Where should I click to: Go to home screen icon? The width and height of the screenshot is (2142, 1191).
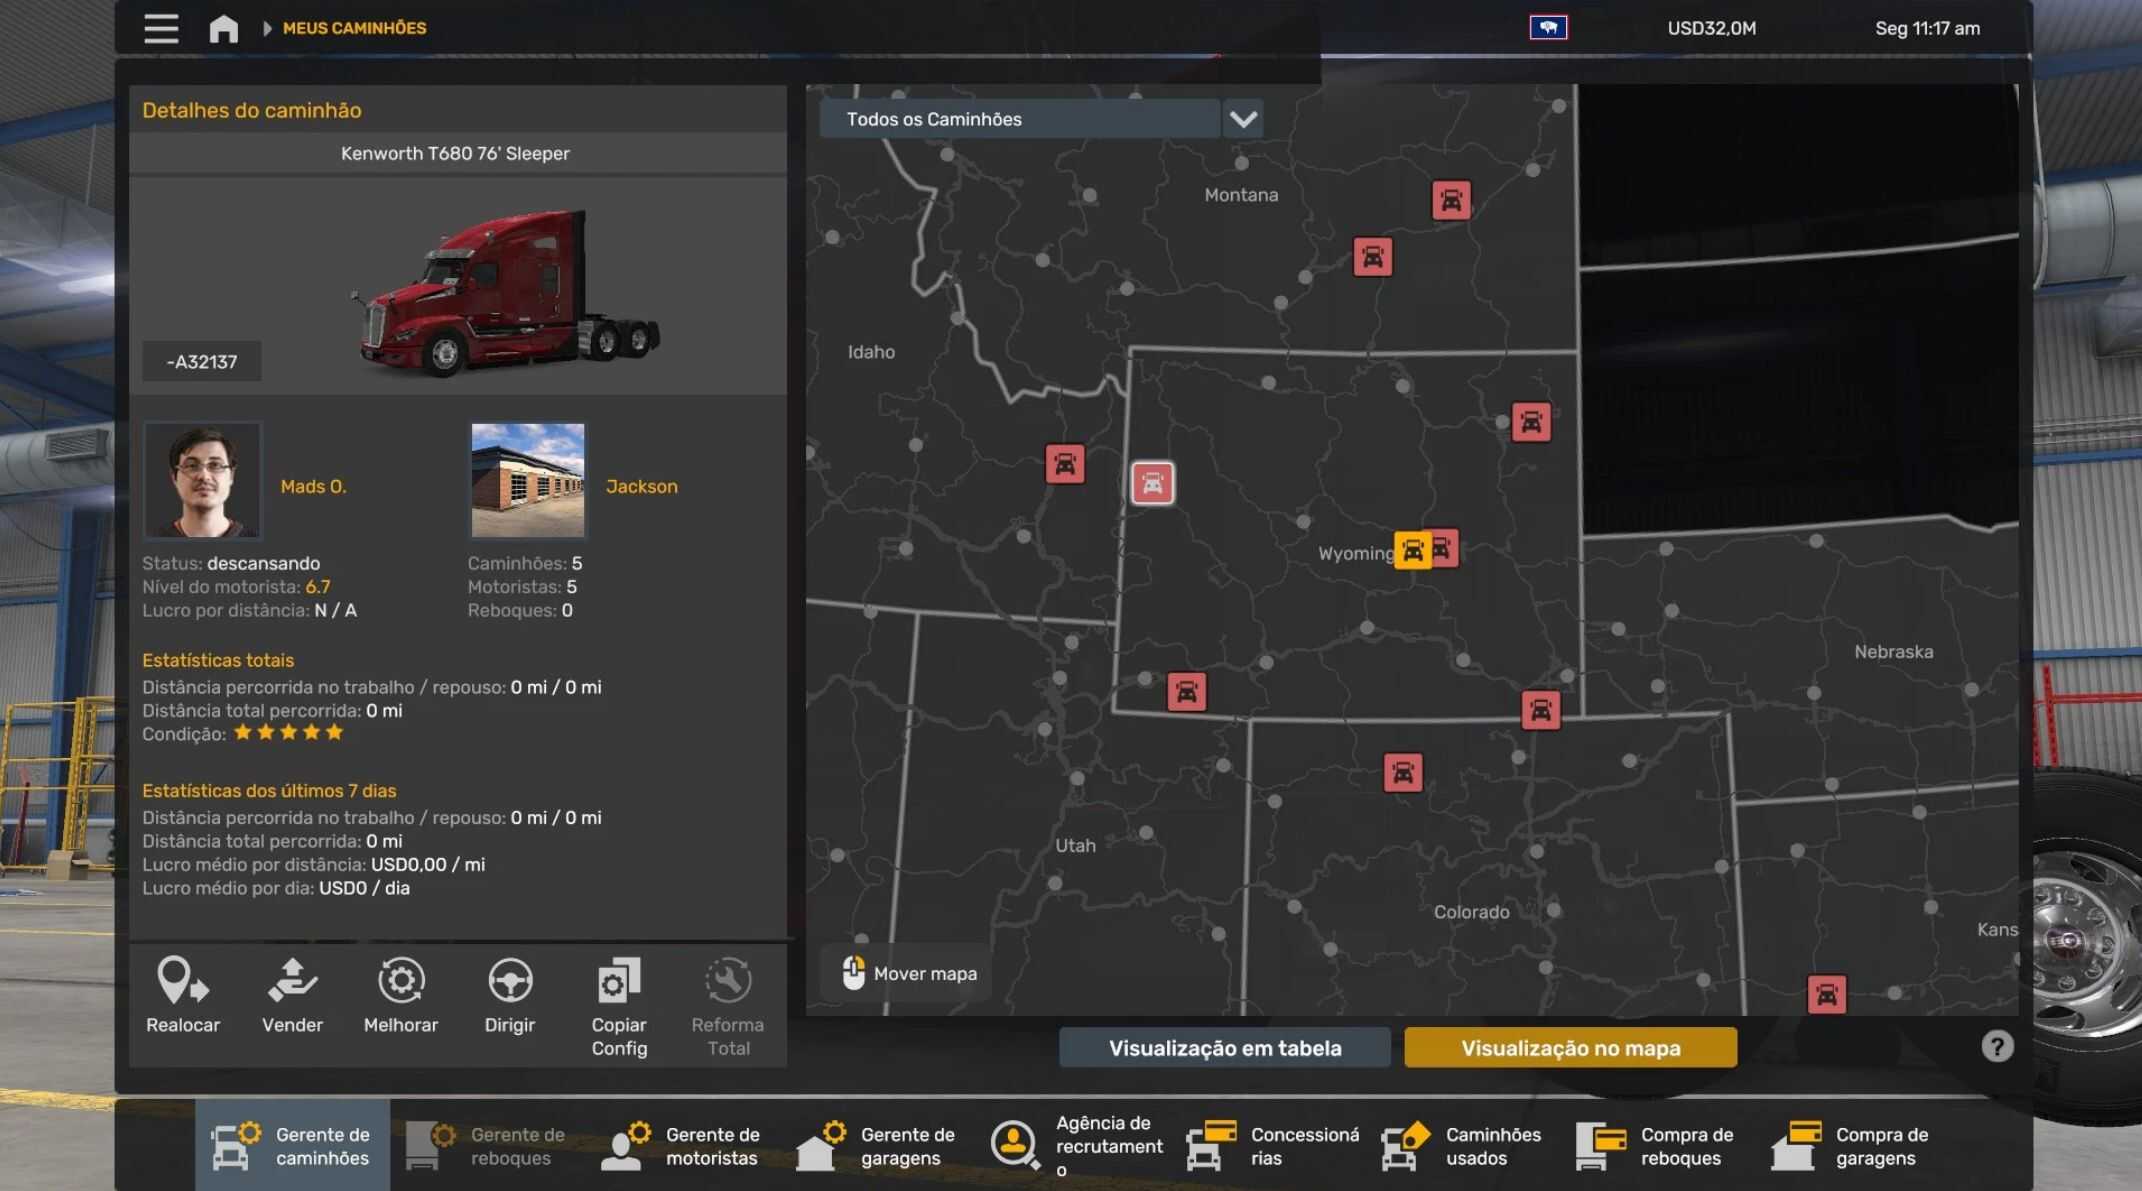point(223,28)
